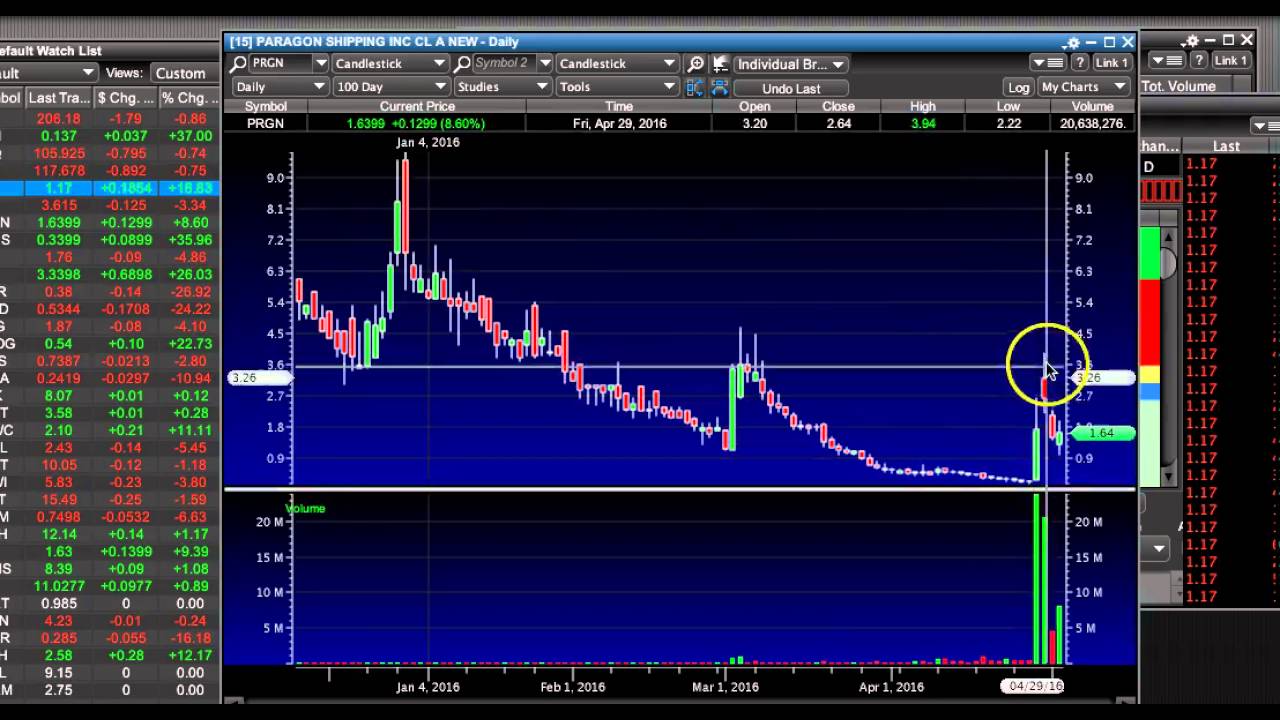The image size is (1280, 720).
Task: Click the Symbol 2 input field
Action: point(504,63)
